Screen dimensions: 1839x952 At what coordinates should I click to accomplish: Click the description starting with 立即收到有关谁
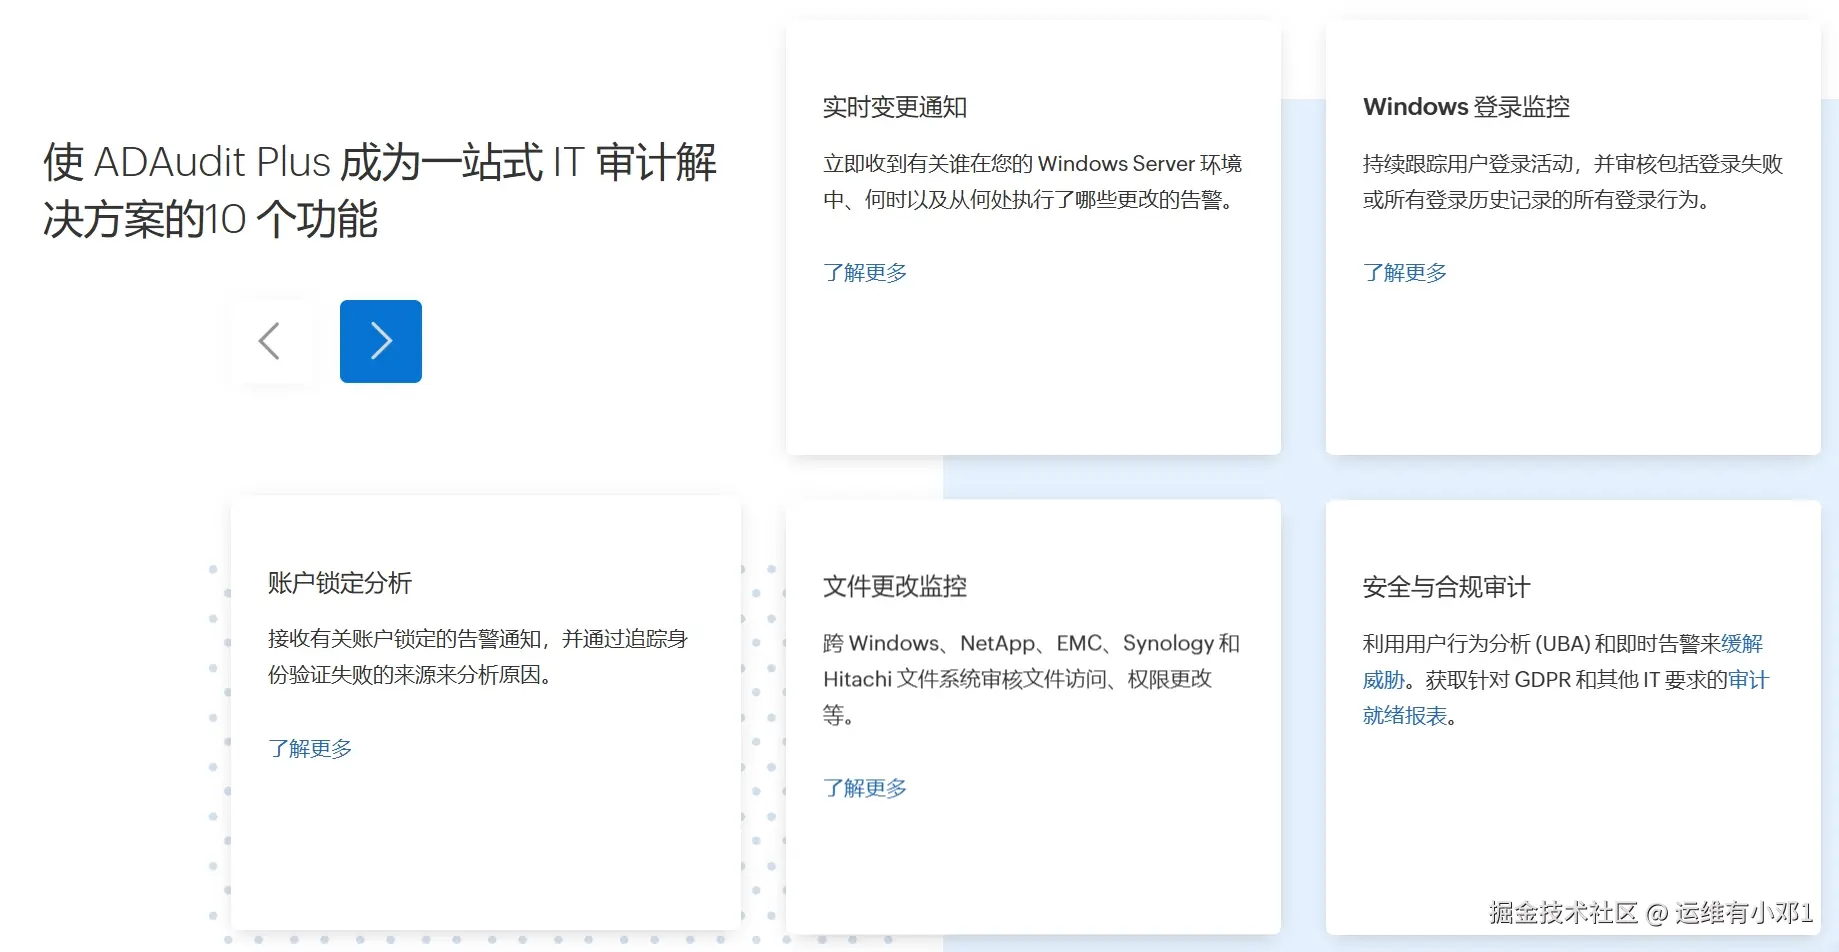[x=1032, y=182]
